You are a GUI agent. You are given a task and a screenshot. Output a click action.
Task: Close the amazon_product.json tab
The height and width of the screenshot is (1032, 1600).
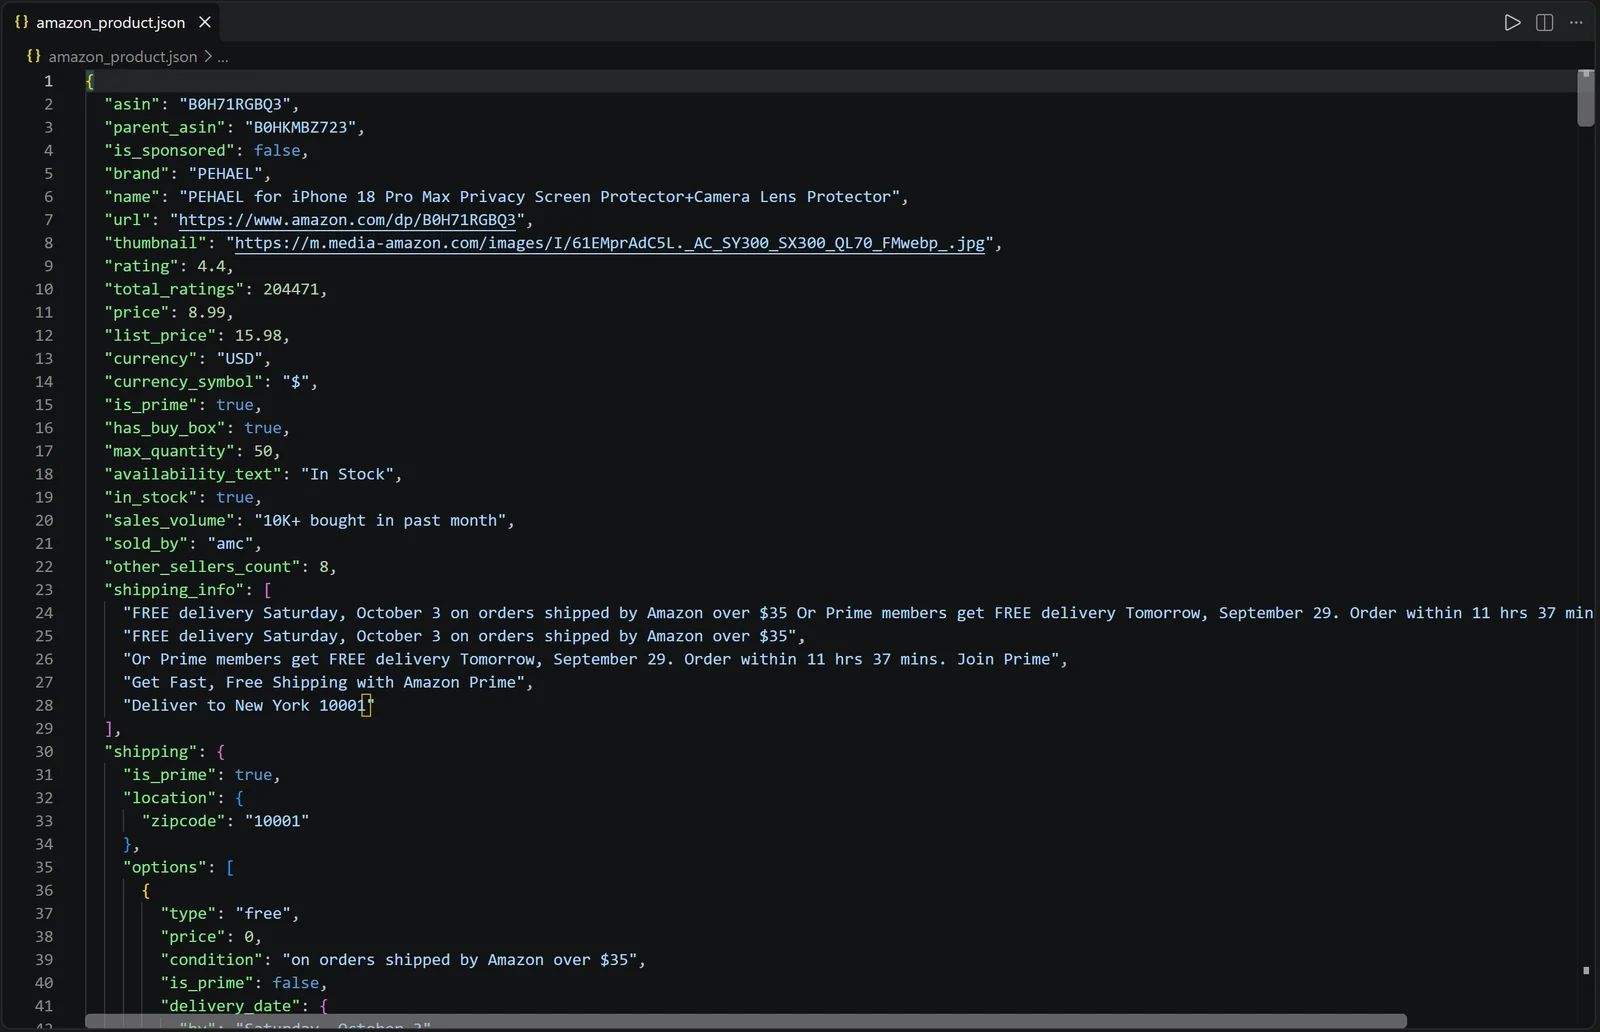(205, 22)
